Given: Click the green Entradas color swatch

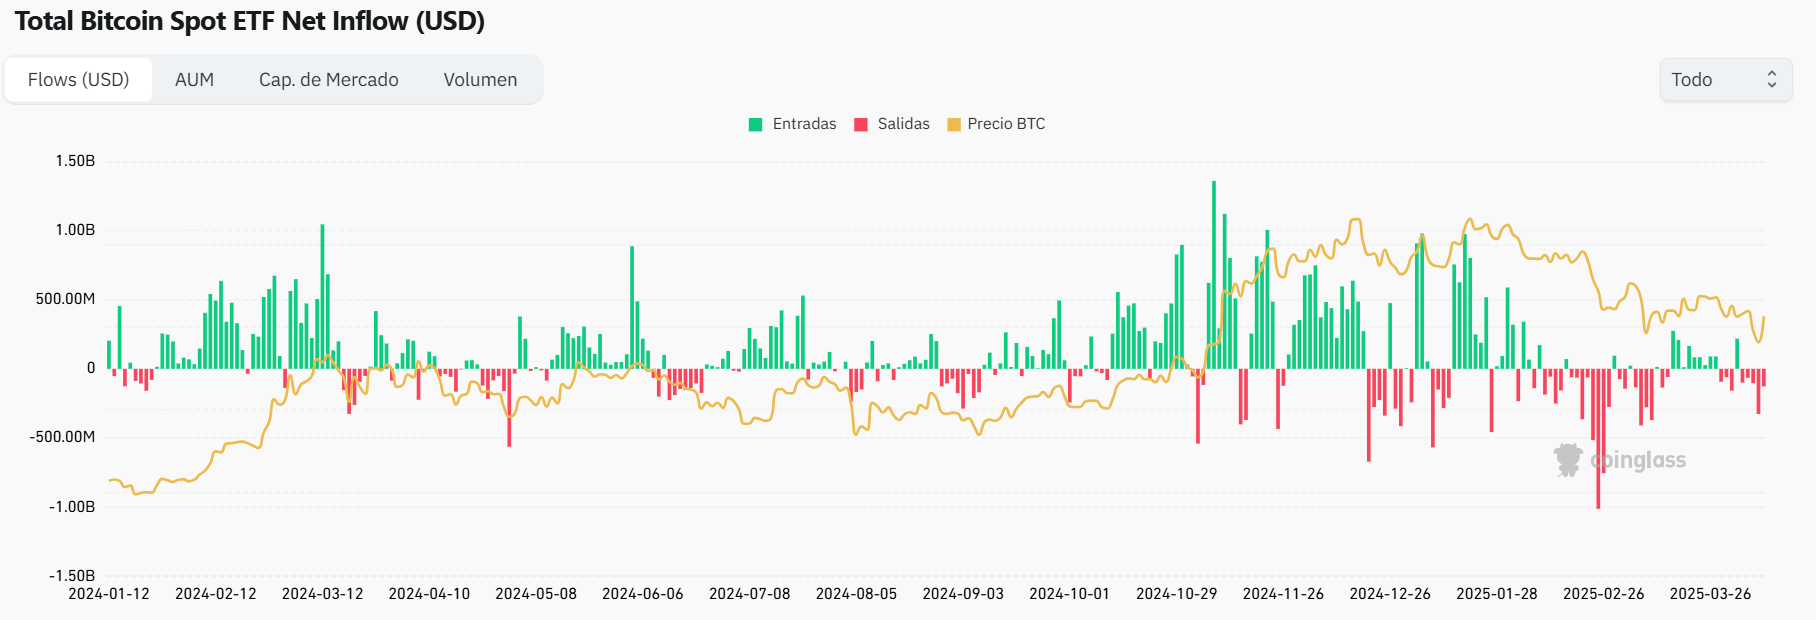Looking at the screenshot, I should coord(756,125).
